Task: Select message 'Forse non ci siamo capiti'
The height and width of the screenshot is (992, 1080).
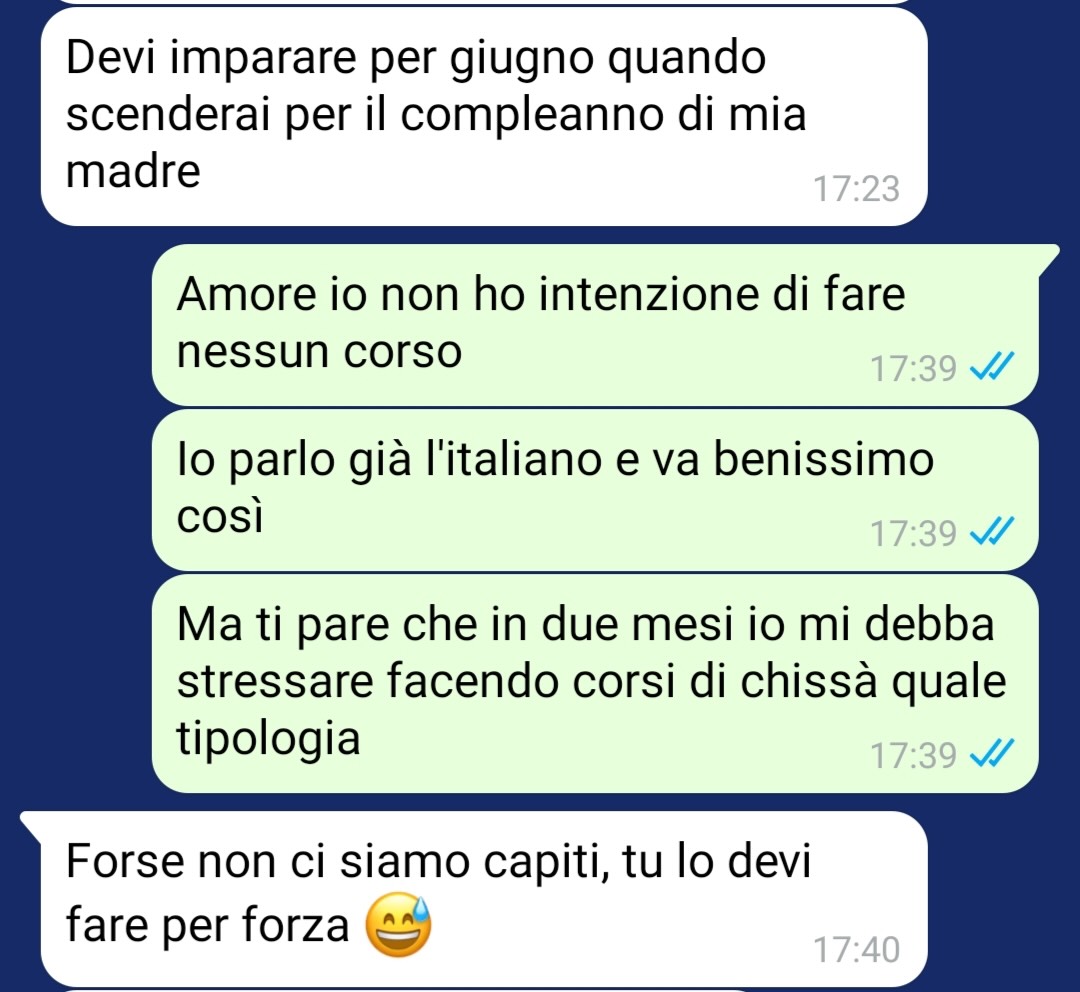Action: (484, 898)
